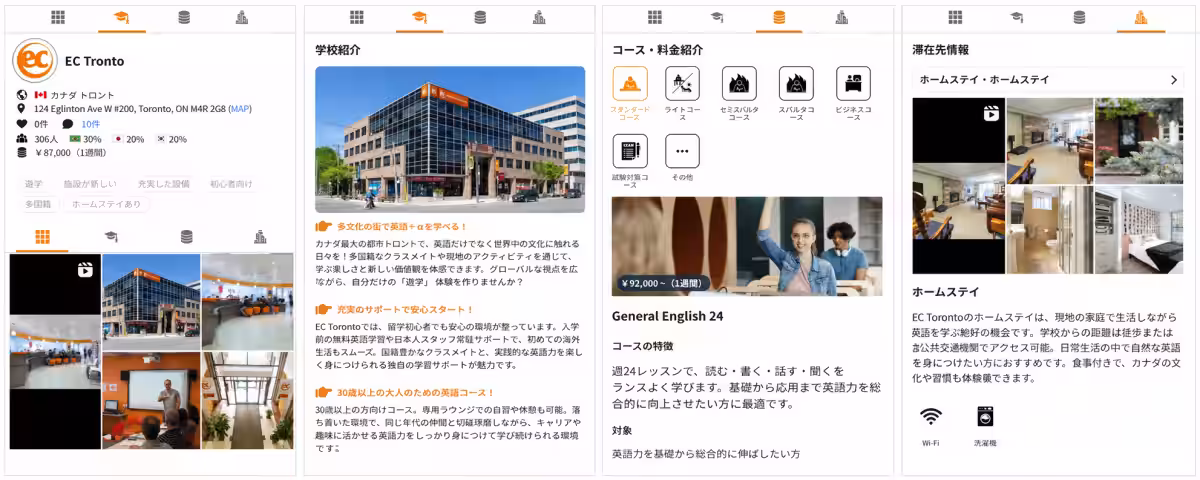
Task: Click the EC school logo
Action: pyautogui.click(x=35, y=60)
